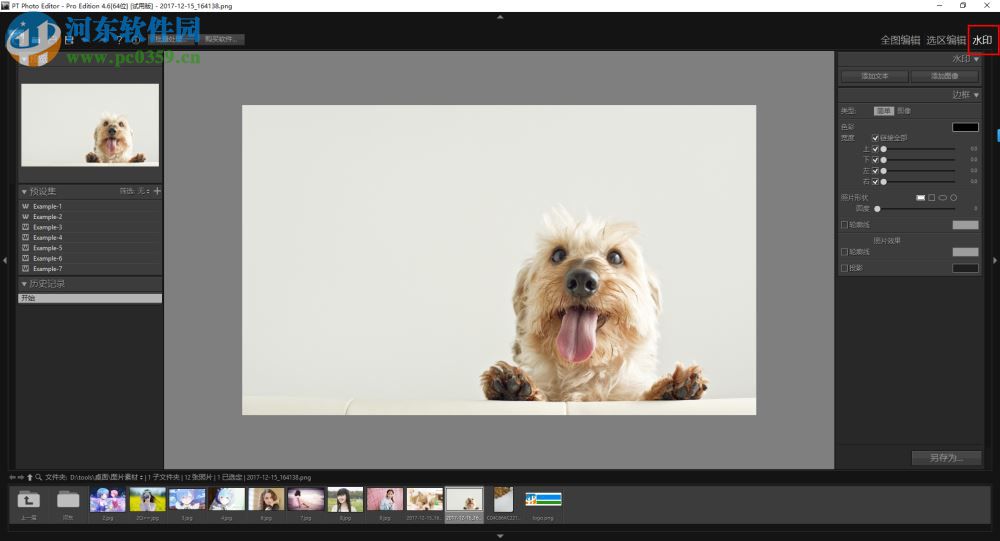The image size is (1000, 541).
Task: Select the square outline photo shape
Action: click(x=931, y=198)
